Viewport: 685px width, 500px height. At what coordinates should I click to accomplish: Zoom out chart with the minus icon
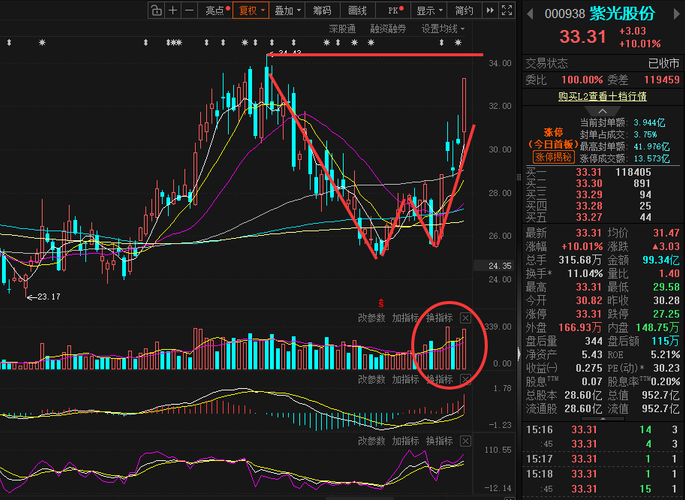click(189, 10)
